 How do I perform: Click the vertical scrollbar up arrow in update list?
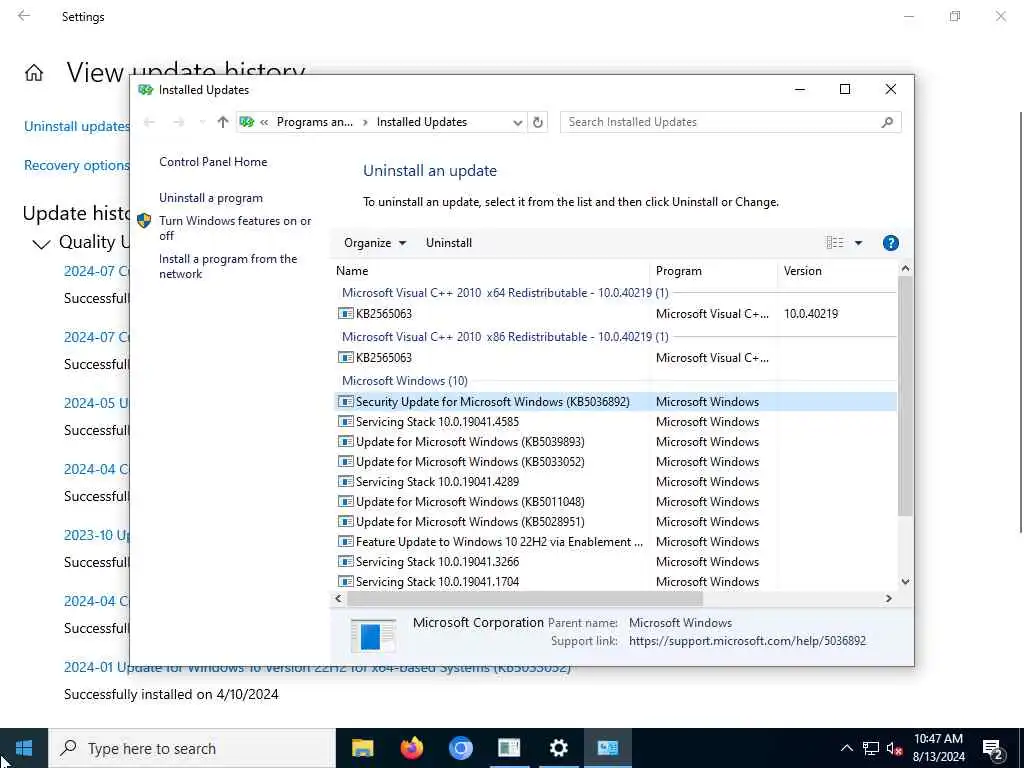pyautogui.click(x=905, y=268)
